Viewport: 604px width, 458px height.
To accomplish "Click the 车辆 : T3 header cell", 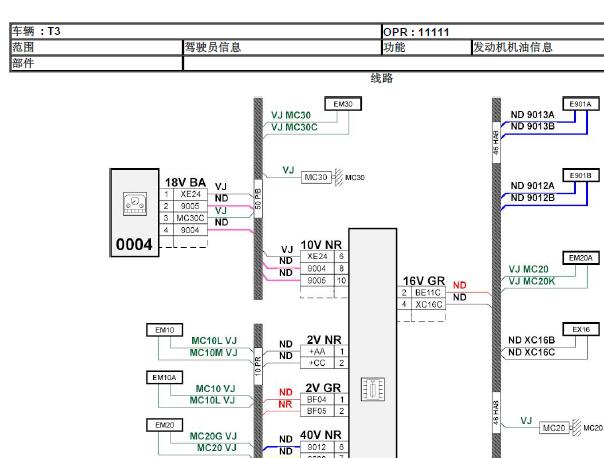I will (x=196, y=31).
